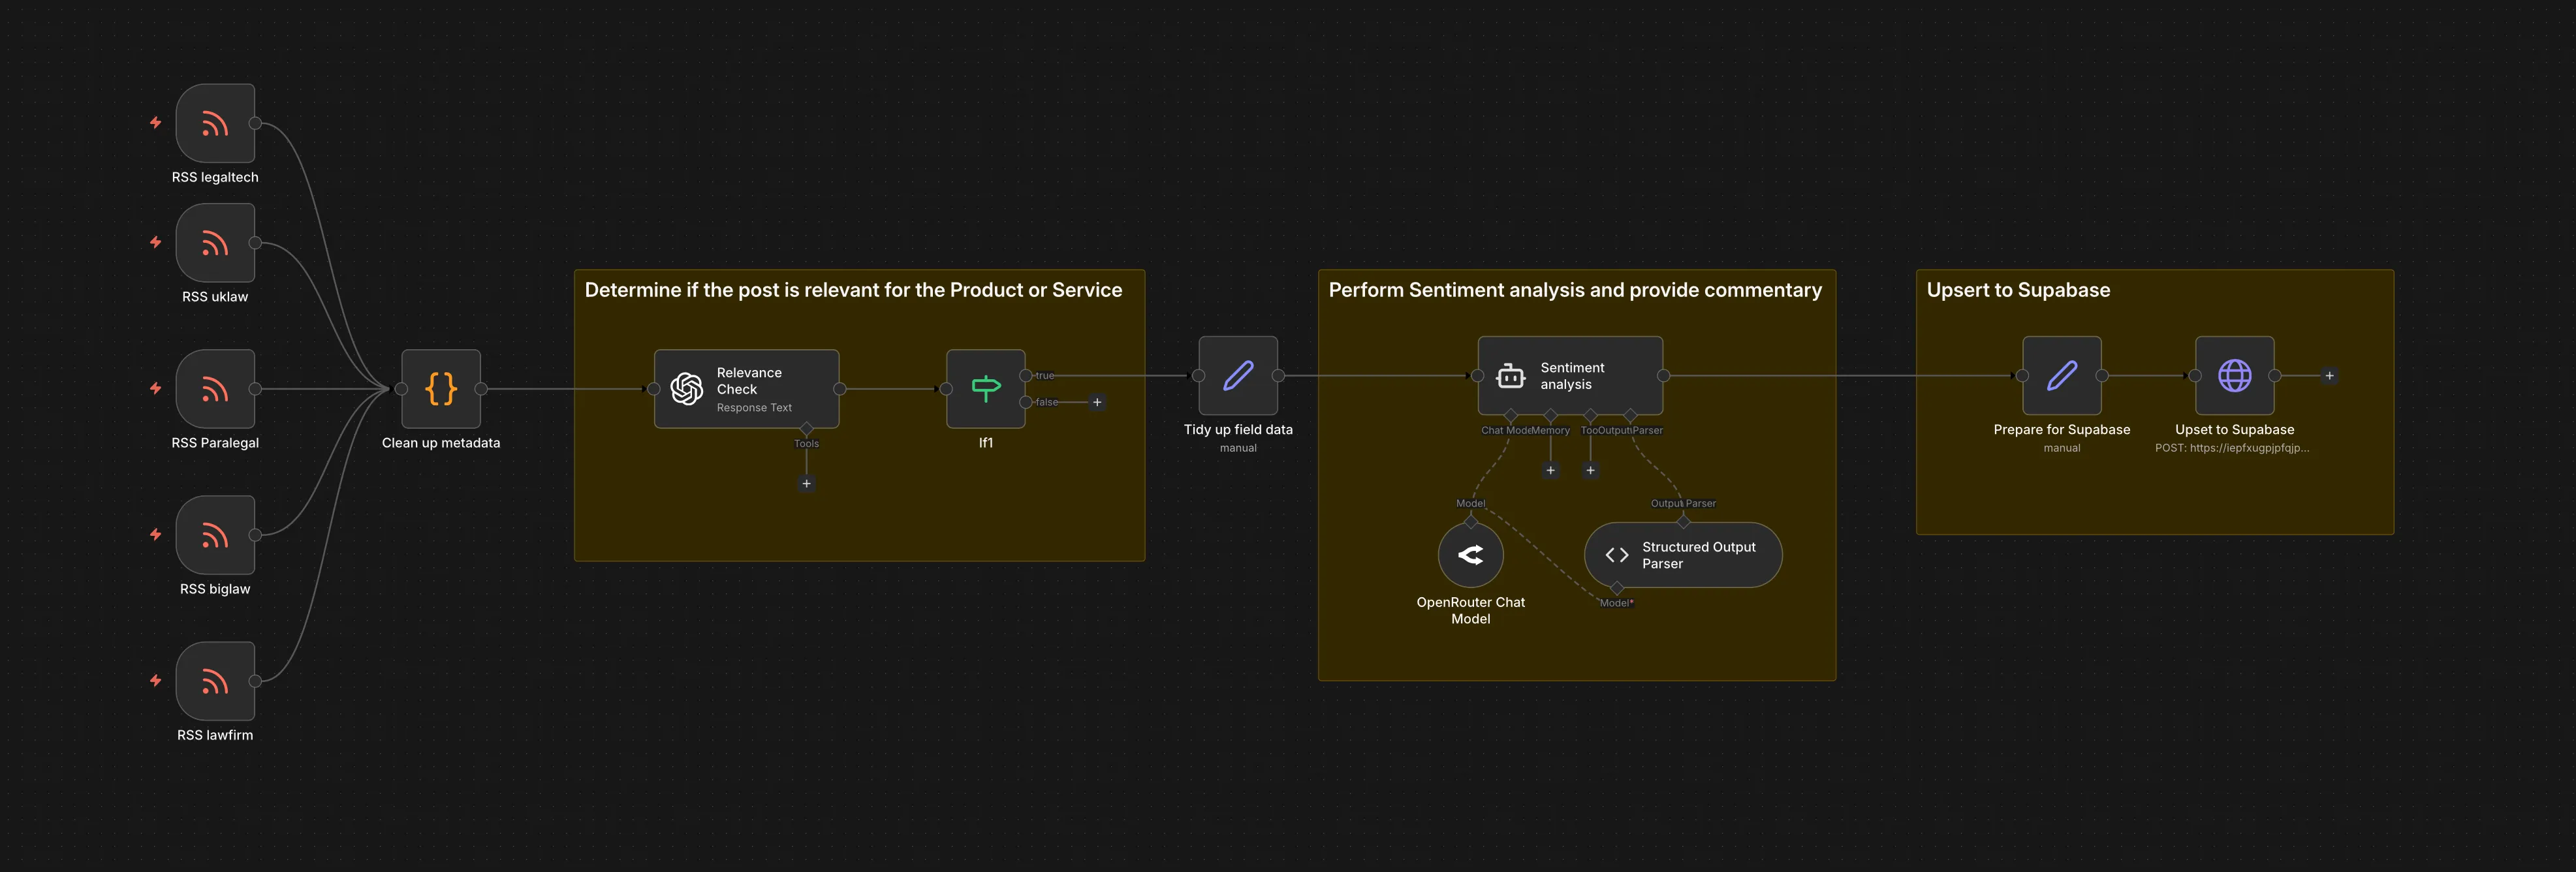
Task: Add Memory to Sentiment analysis via plus button
Action: pos(1551,470)
